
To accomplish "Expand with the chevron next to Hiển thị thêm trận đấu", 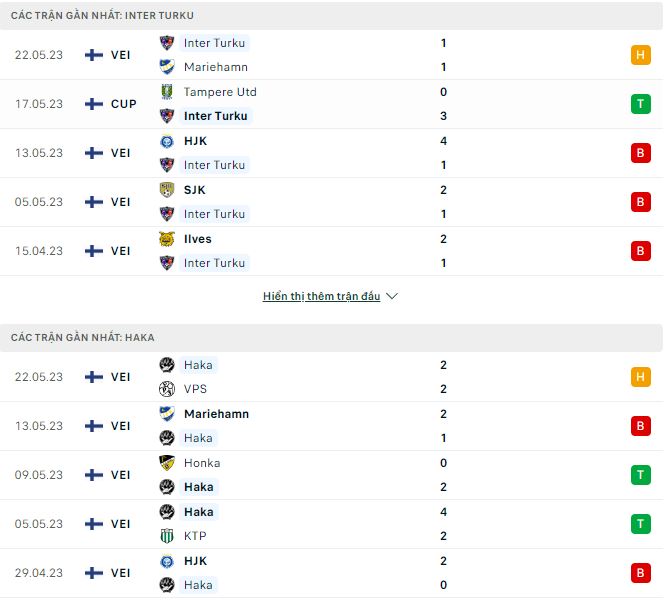I will tap(392, 297).
